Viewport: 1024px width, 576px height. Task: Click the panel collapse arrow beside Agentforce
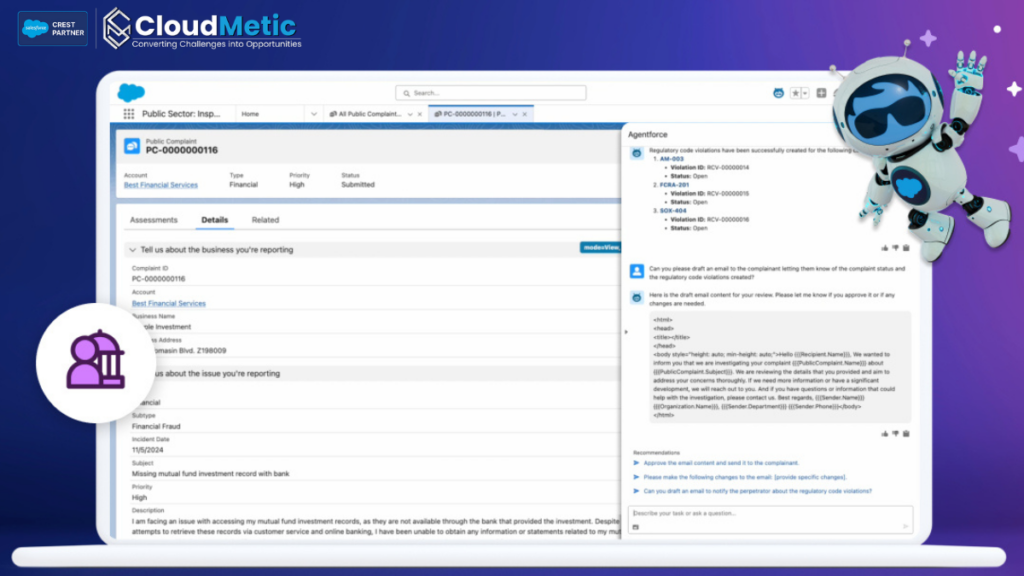coord(626,332)
